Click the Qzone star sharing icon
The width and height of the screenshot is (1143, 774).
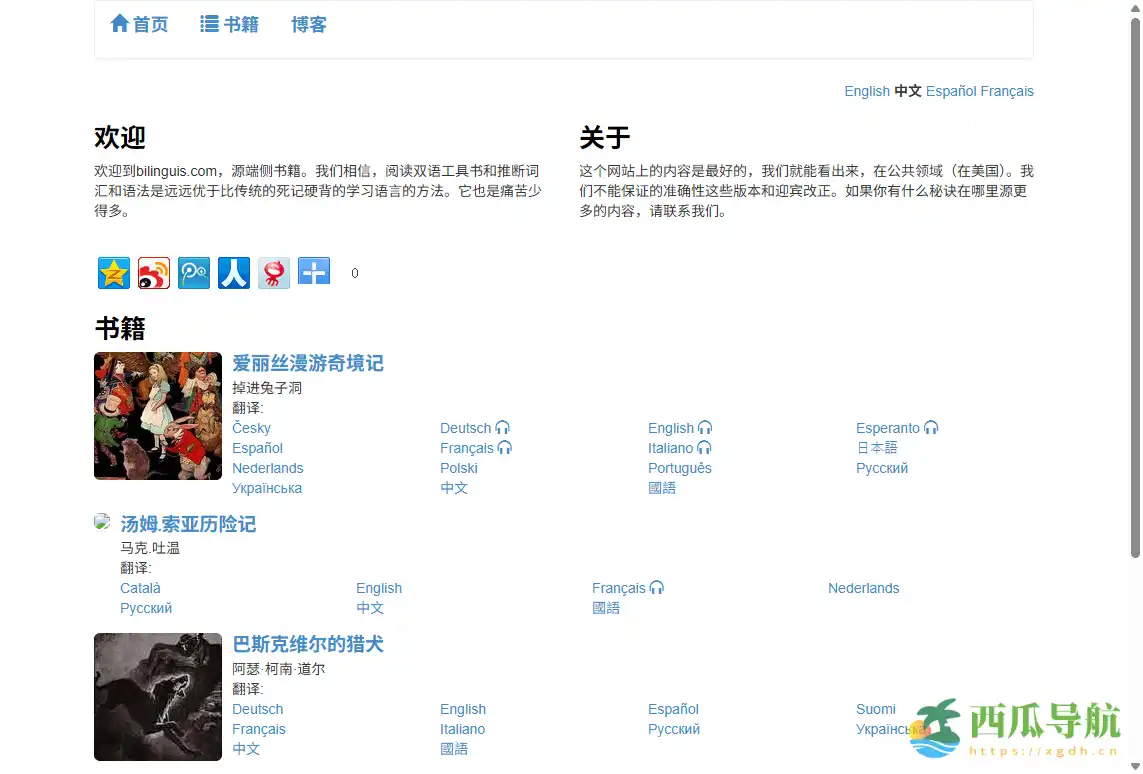[113, 272]
